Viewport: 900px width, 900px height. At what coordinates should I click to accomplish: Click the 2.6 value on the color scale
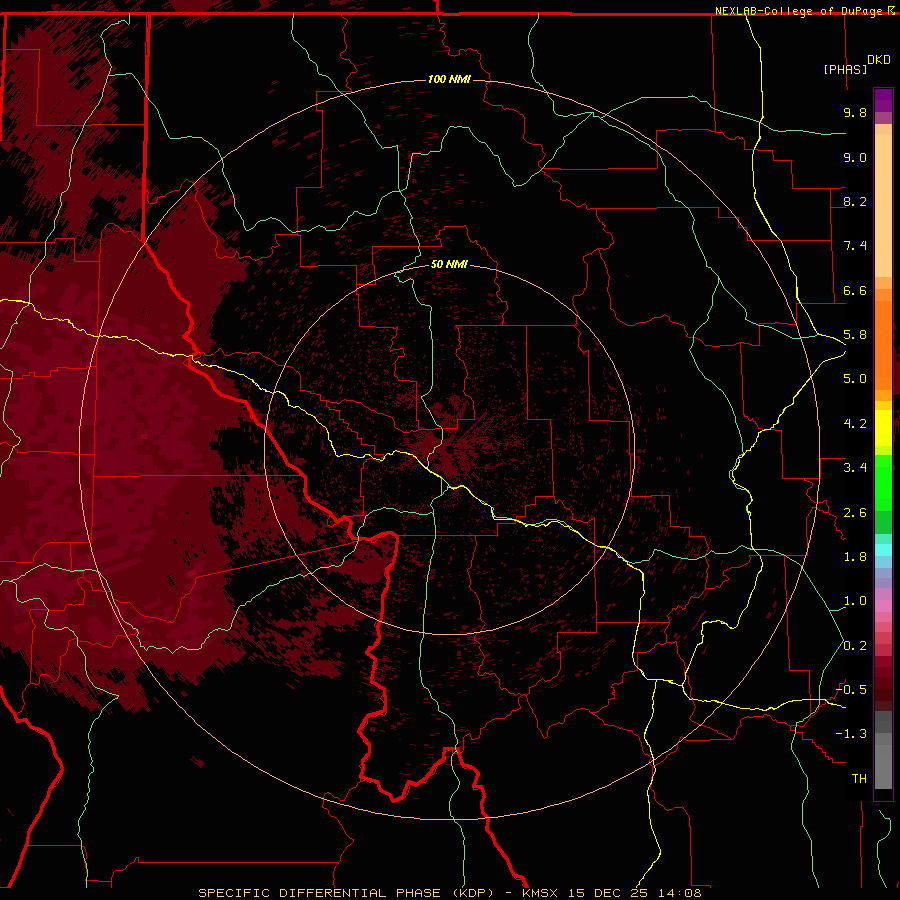tap(855, 513)
